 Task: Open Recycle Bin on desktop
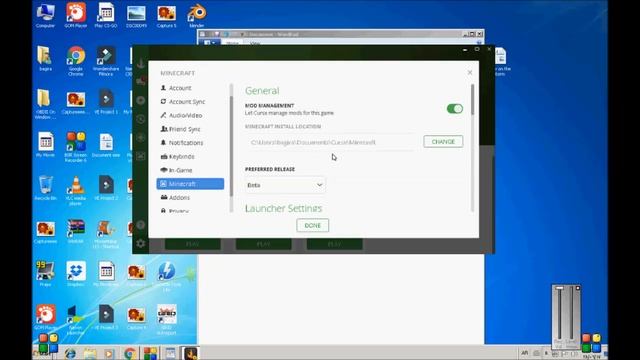coord(45,188)
